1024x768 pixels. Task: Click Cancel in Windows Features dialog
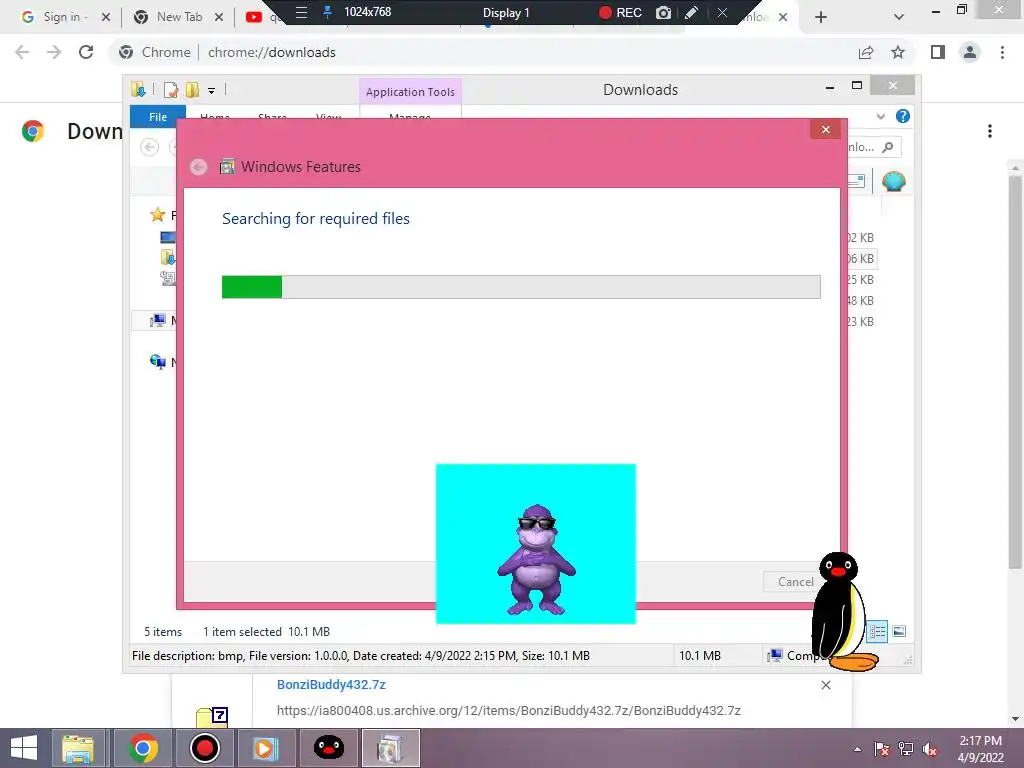(x=795, y=581)
